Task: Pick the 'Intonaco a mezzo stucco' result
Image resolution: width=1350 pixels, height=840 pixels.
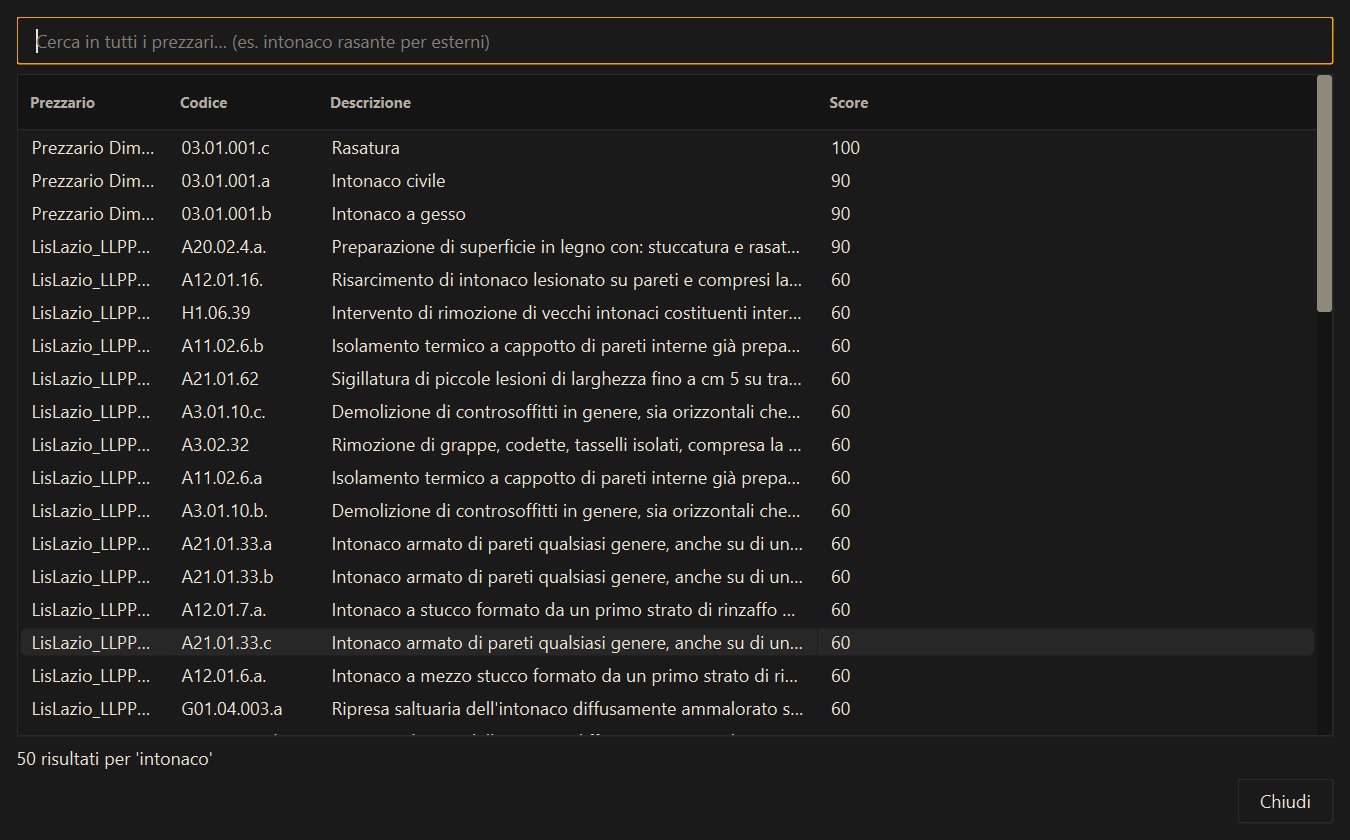Action: pos(667,676)
